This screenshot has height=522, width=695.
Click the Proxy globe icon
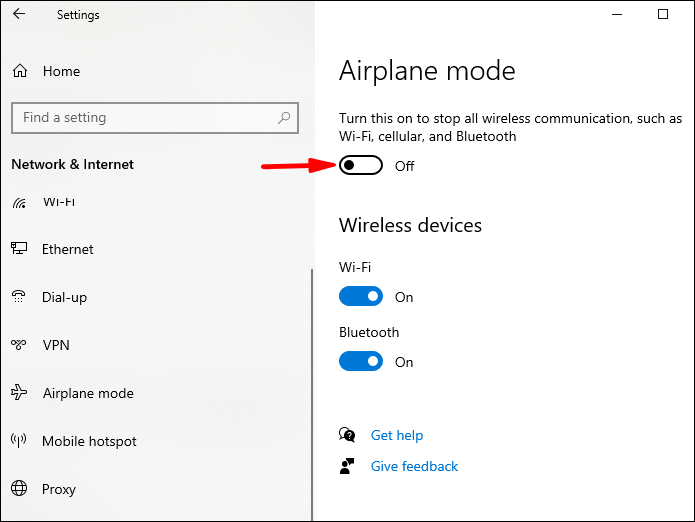[19, 489]
